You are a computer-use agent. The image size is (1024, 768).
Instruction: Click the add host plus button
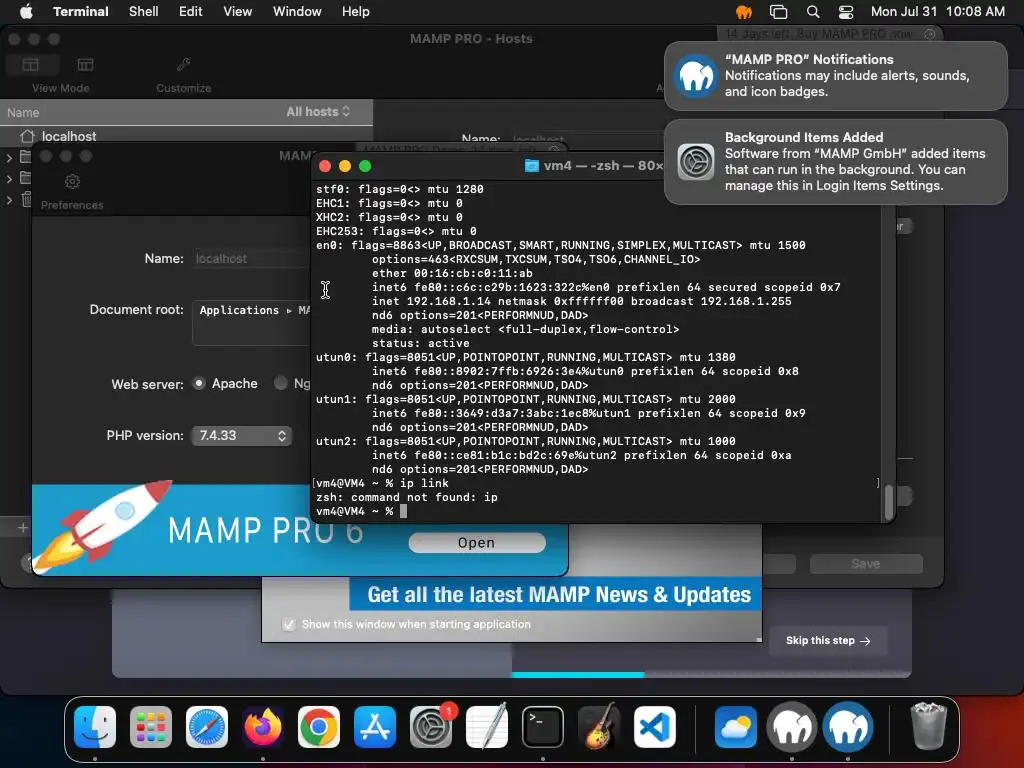pyautogui.click(x=23, y=528)
